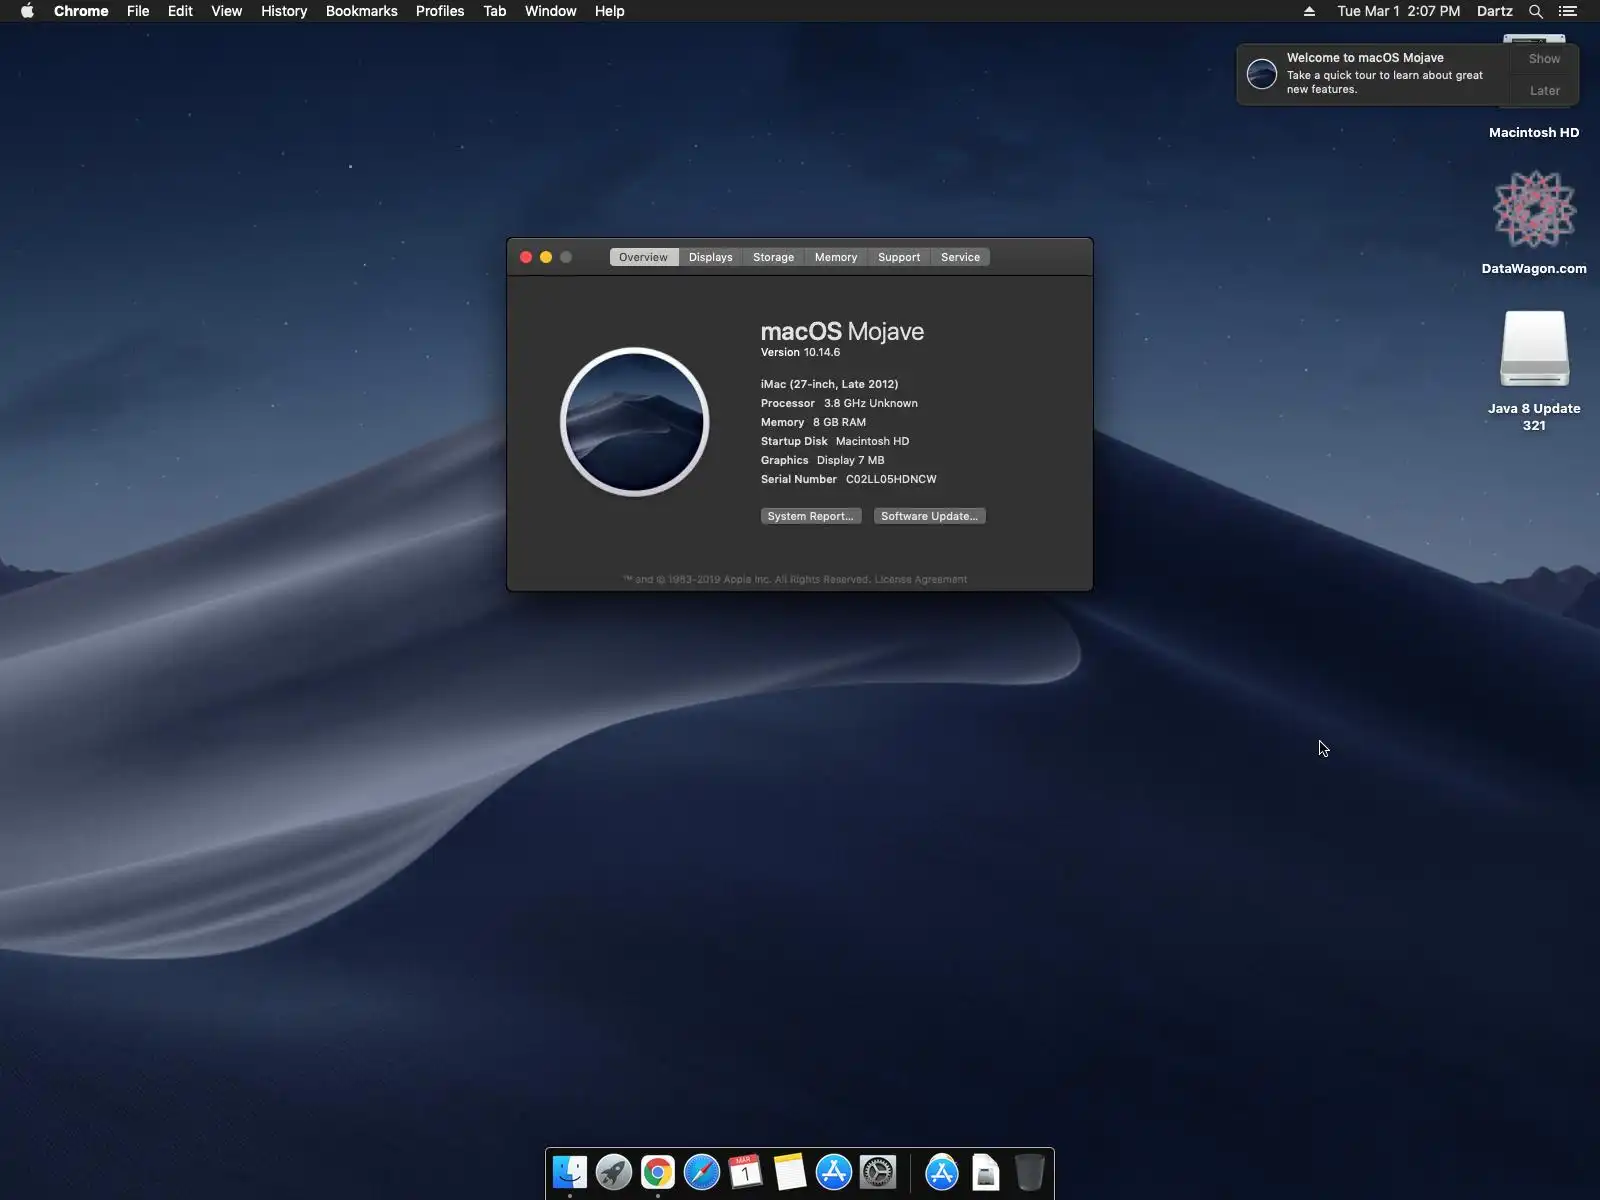Open Notification Center list icon
This screenshot has width=1600, height=1200.
pyautogui.click(x=1568, y=11)
